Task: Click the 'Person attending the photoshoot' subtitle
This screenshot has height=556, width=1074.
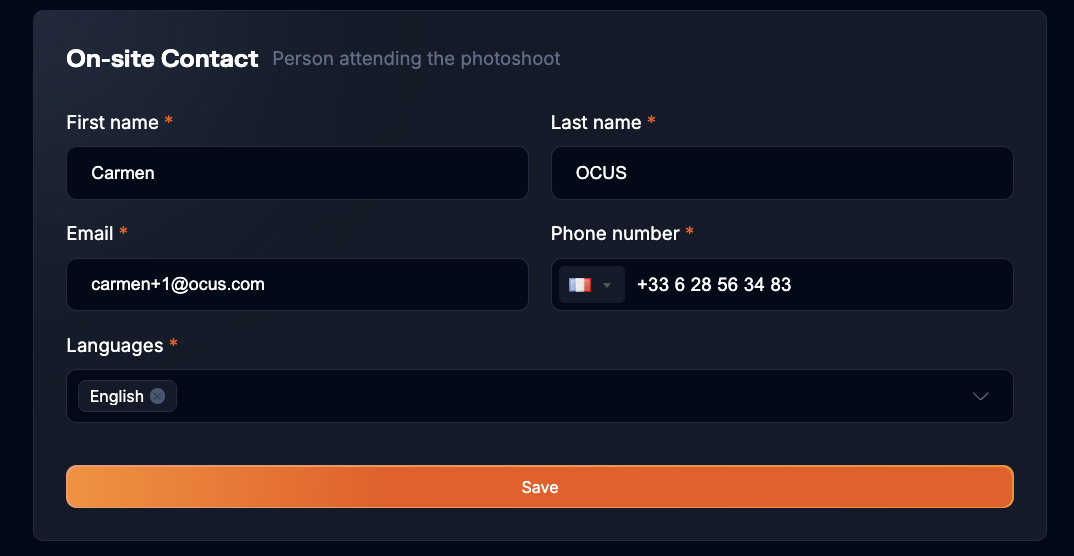Action: (416, 59)
